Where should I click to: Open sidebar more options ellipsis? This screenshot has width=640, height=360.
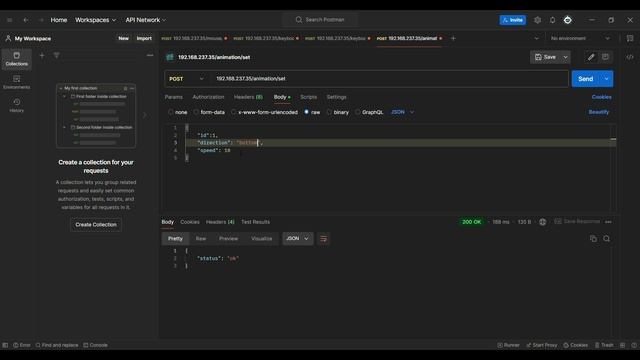coord(150,55)
